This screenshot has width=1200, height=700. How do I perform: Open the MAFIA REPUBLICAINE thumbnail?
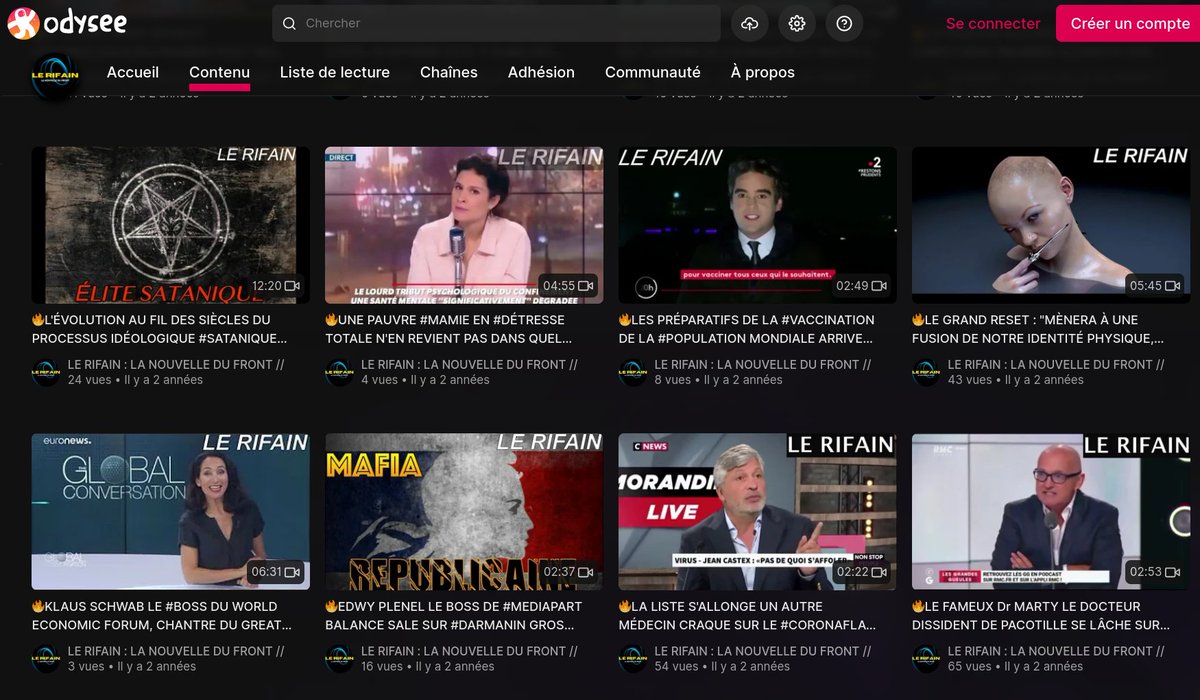point(464,511)
